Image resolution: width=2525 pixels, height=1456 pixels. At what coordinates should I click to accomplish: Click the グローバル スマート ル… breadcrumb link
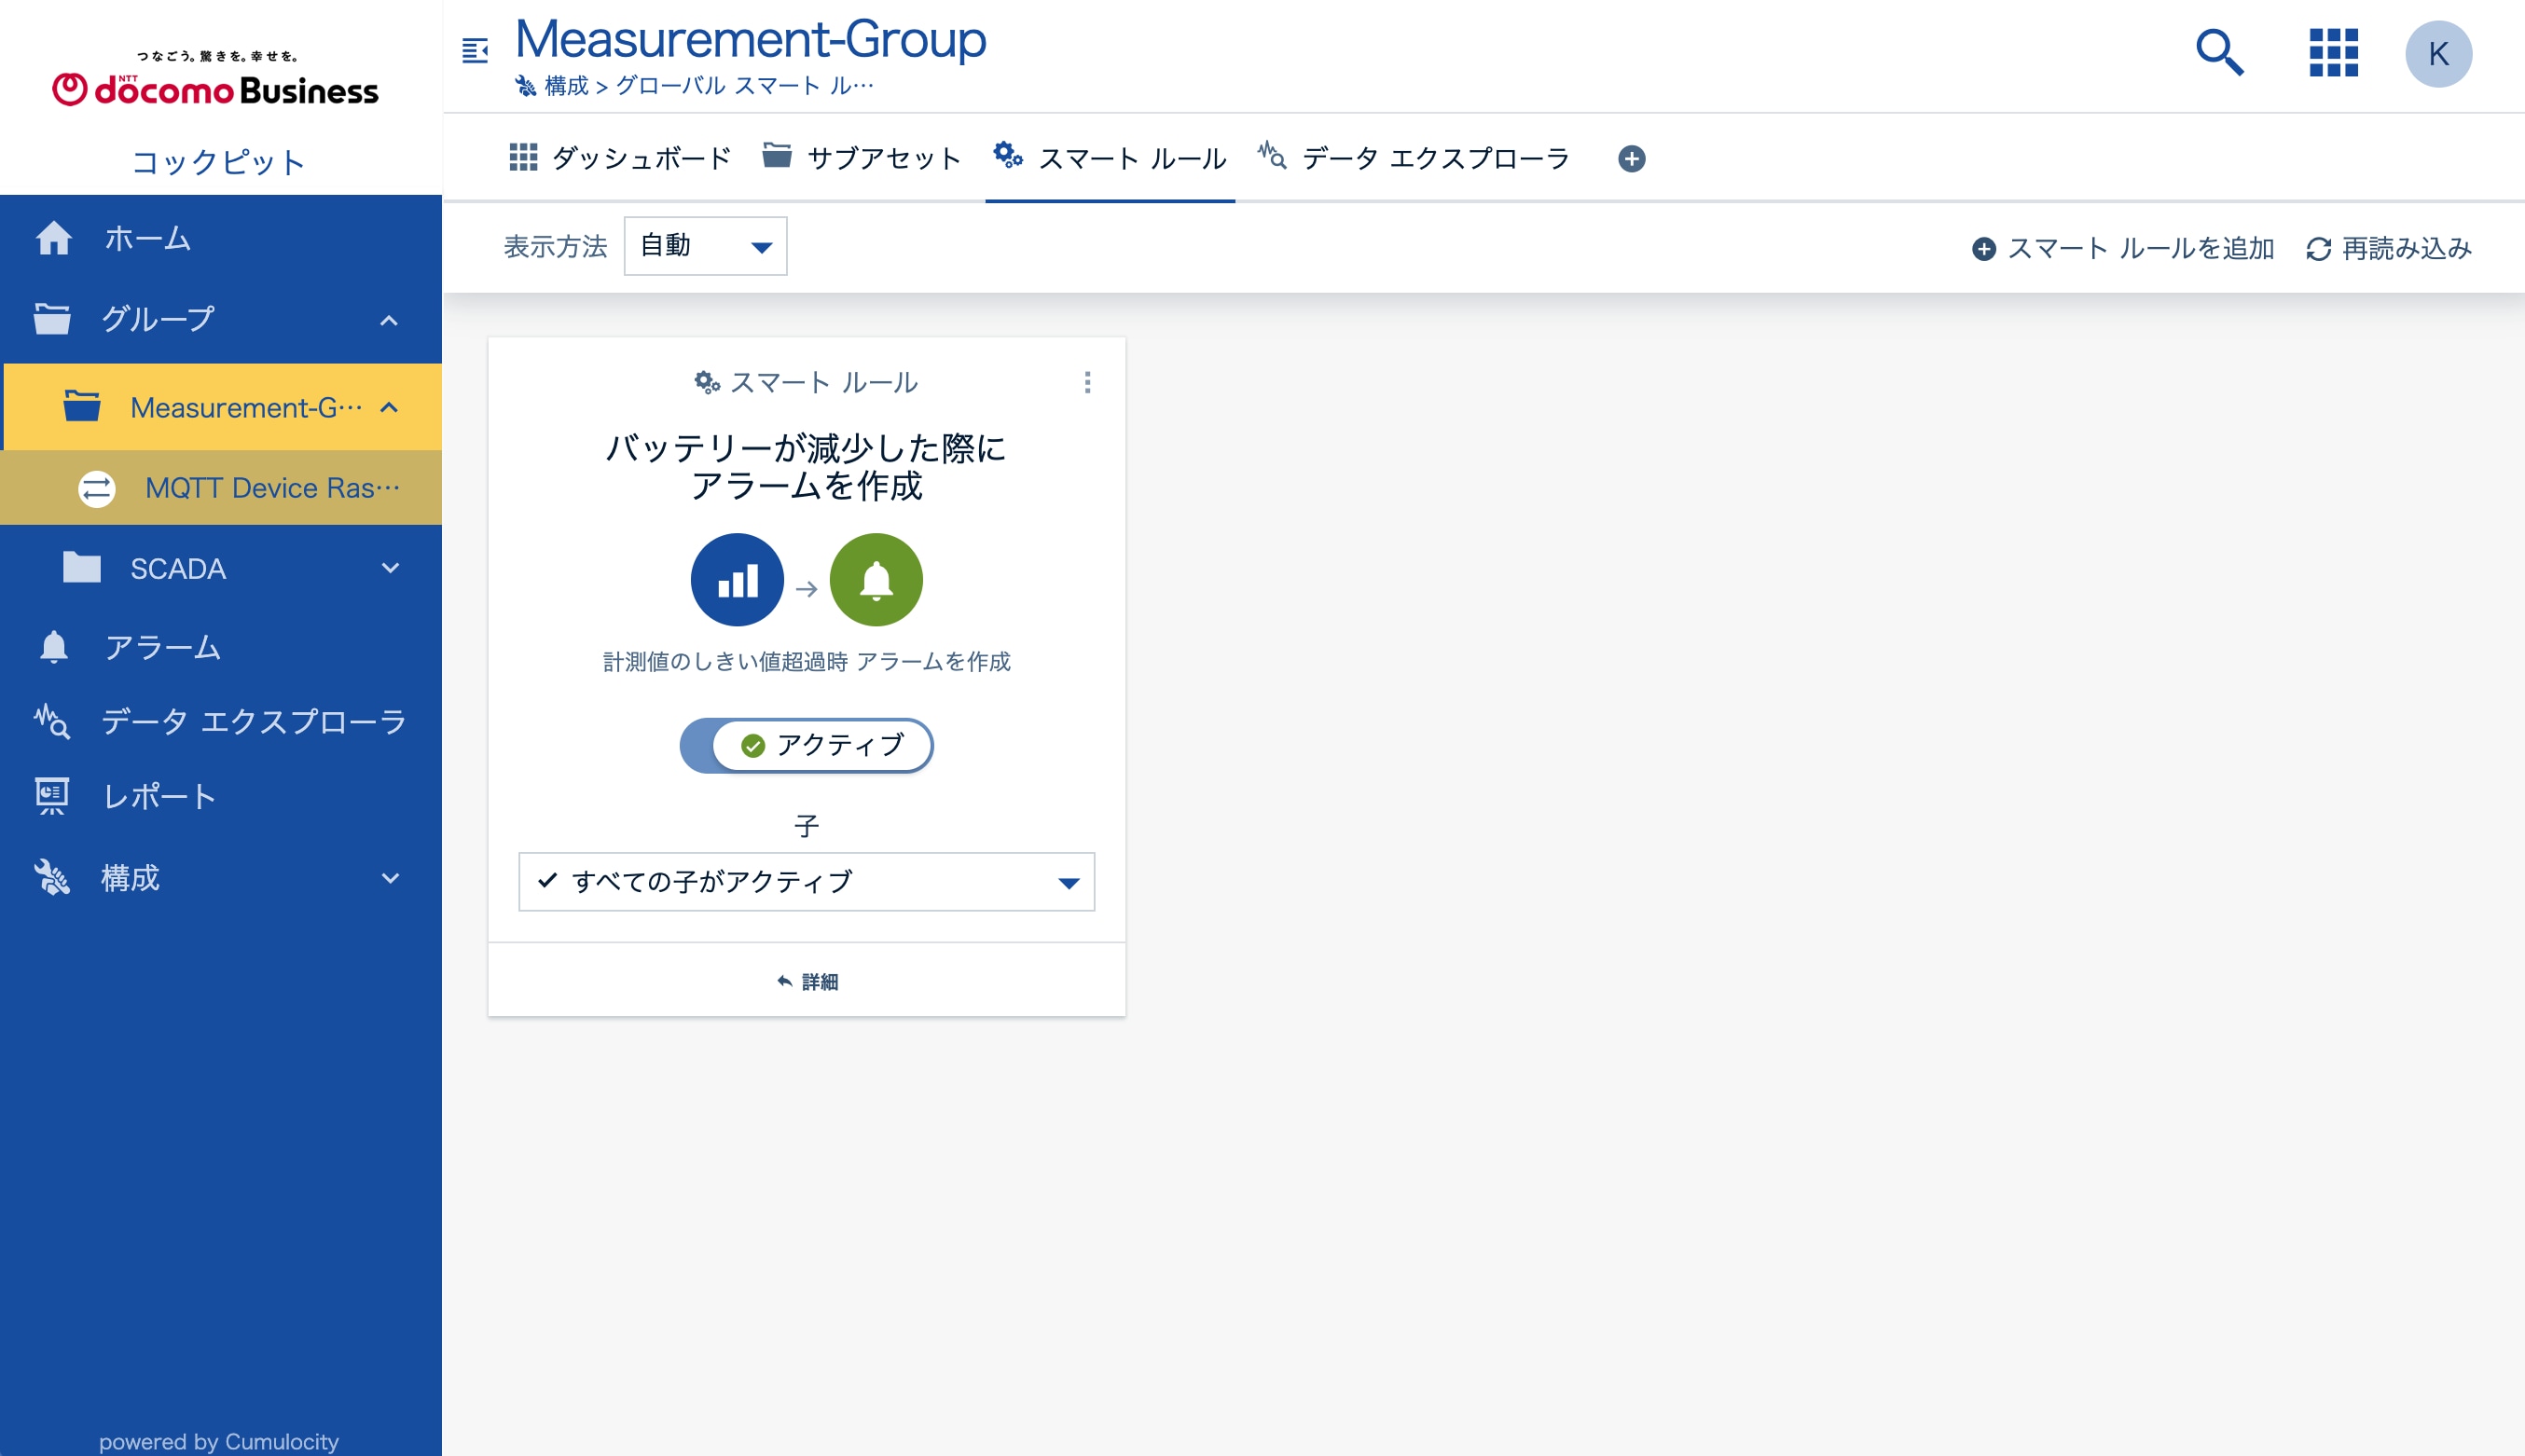tap(744, 86)
